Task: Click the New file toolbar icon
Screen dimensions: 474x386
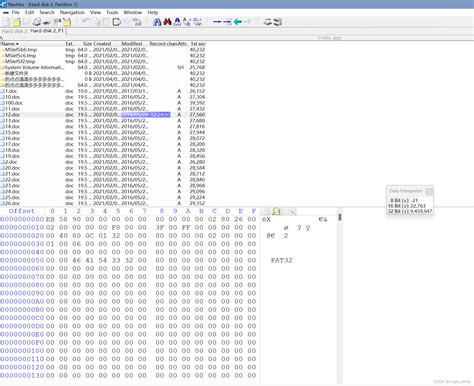Action: click(6, 22)
